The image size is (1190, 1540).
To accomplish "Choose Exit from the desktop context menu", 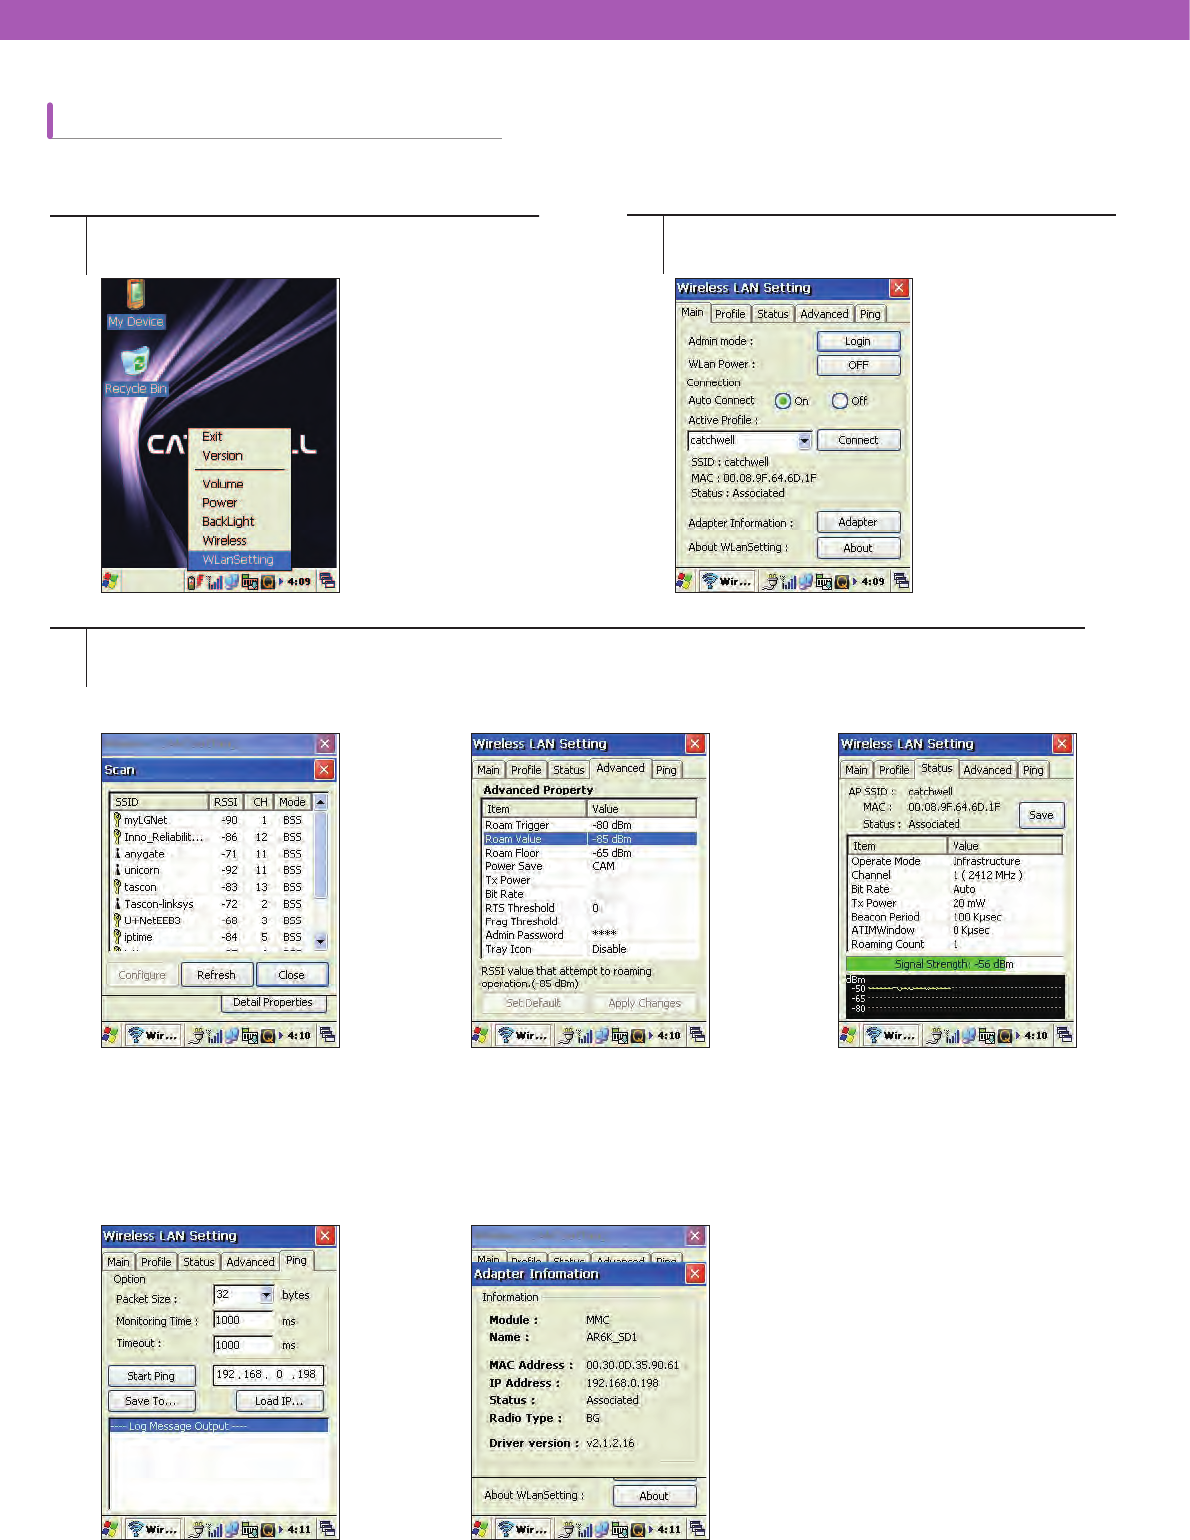I will [212, 437].
